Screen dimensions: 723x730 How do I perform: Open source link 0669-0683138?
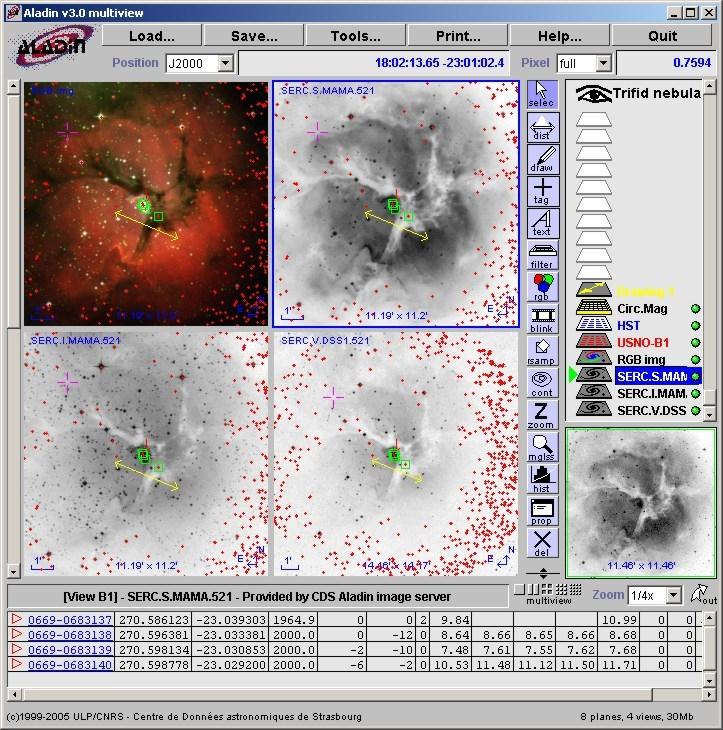[x=69, y=634]
